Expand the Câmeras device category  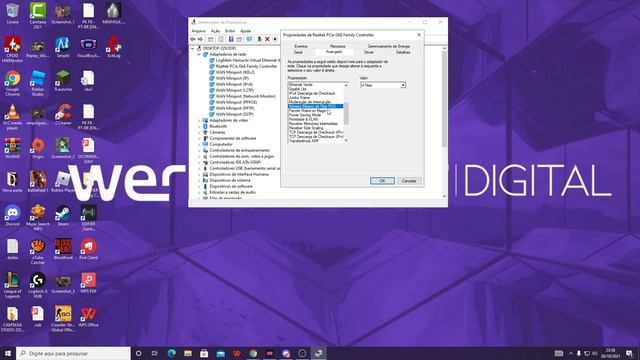pos(199,132)
